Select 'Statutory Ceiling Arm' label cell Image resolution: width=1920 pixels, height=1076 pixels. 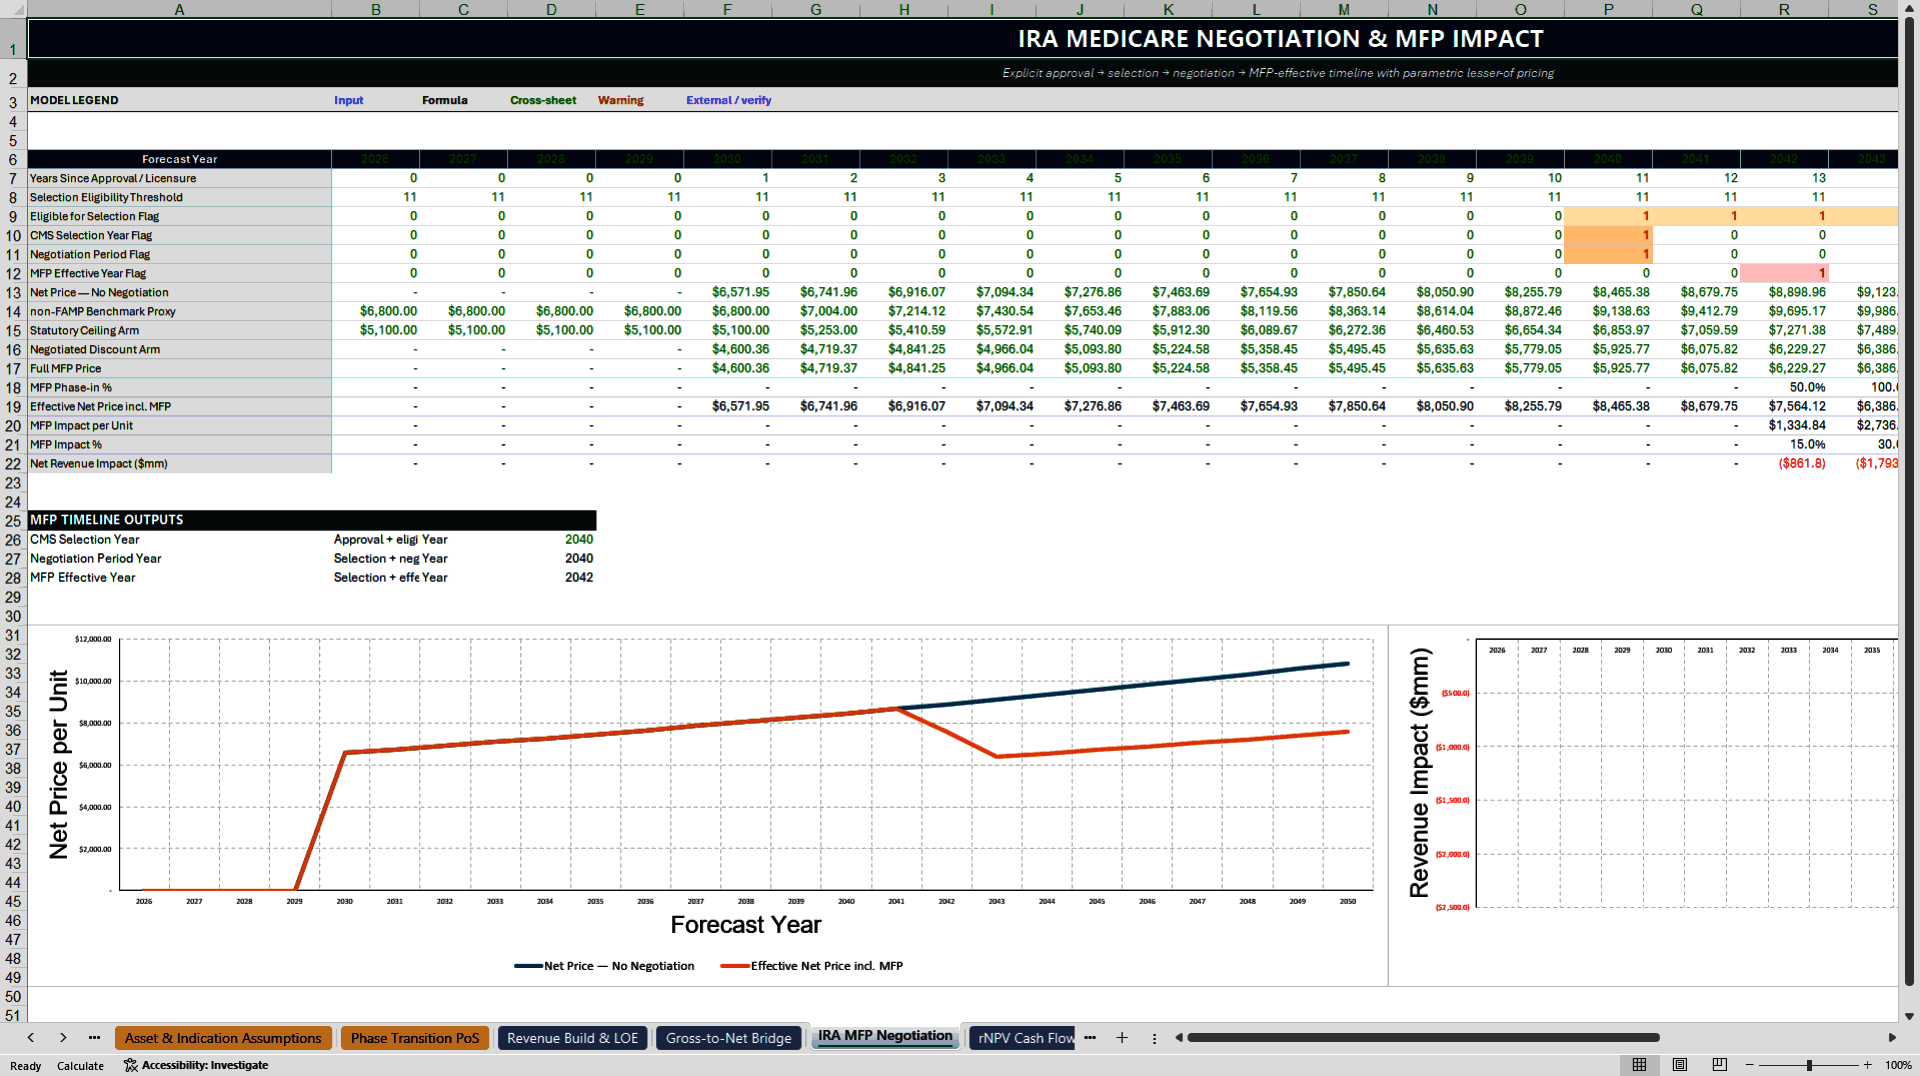click(x=179, y=331)
